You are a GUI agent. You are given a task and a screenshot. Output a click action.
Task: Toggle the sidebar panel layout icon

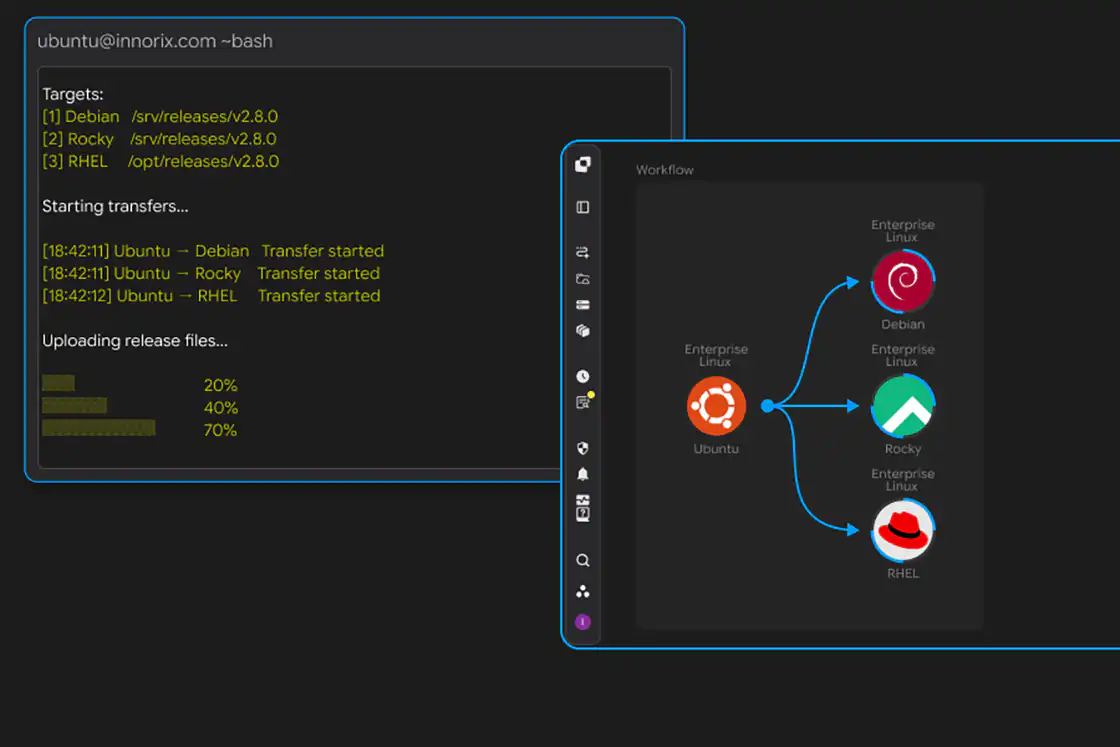pos(583,207)
